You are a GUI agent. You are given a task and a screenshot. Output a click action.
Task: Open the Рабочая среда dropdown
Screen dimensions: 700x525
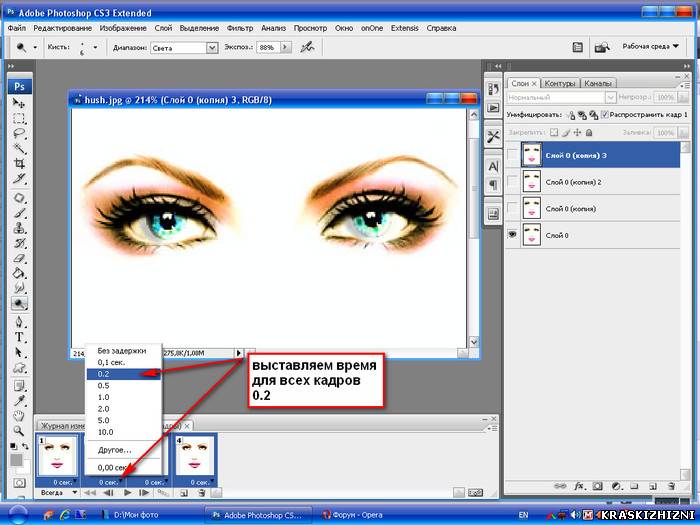[x=650, y=46]
